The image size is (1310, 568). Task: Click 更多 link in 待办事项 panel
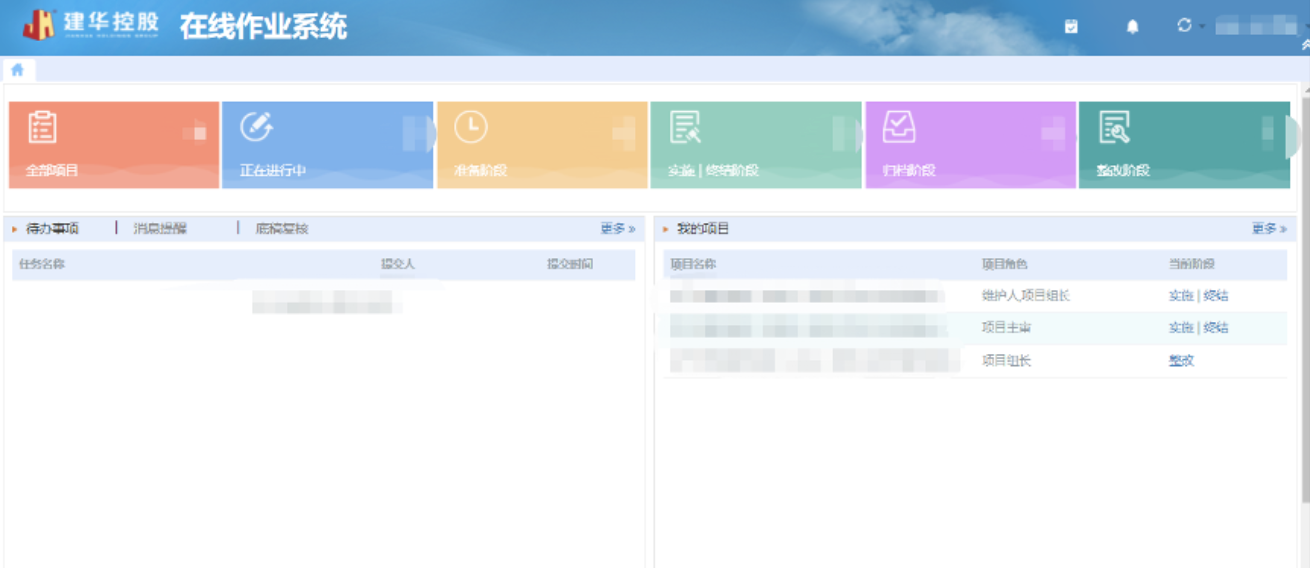pos(617,229)
